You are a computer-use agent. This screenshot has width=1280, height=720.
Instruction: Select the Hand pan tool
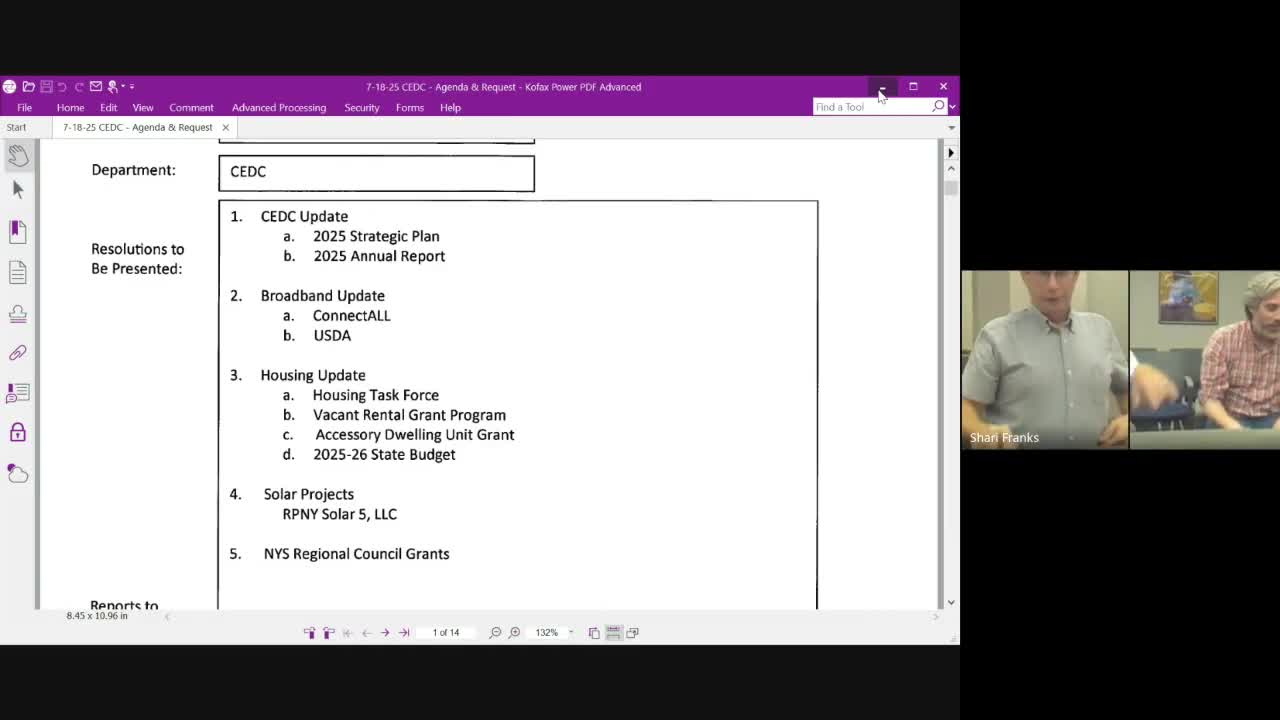[18, 155]
